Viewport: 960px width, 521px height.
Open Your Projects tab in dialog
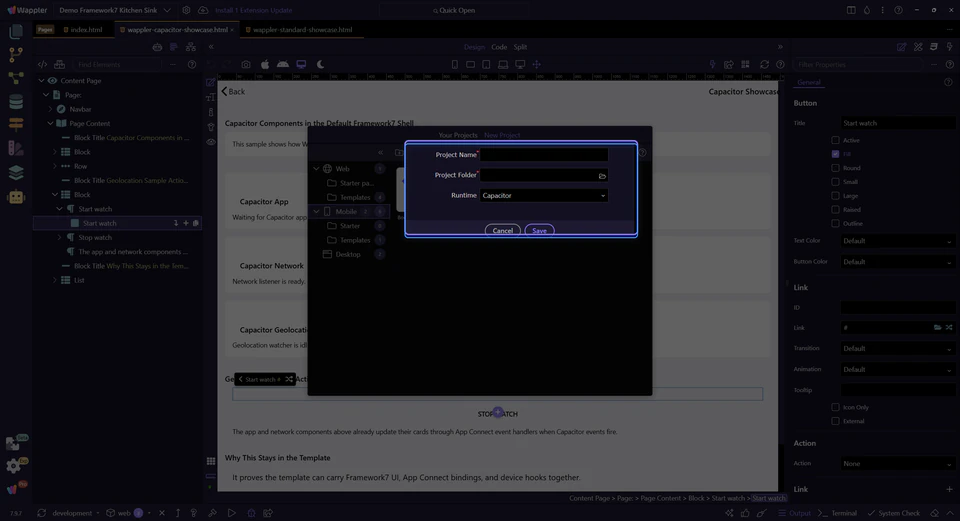(x=457, y=135)
